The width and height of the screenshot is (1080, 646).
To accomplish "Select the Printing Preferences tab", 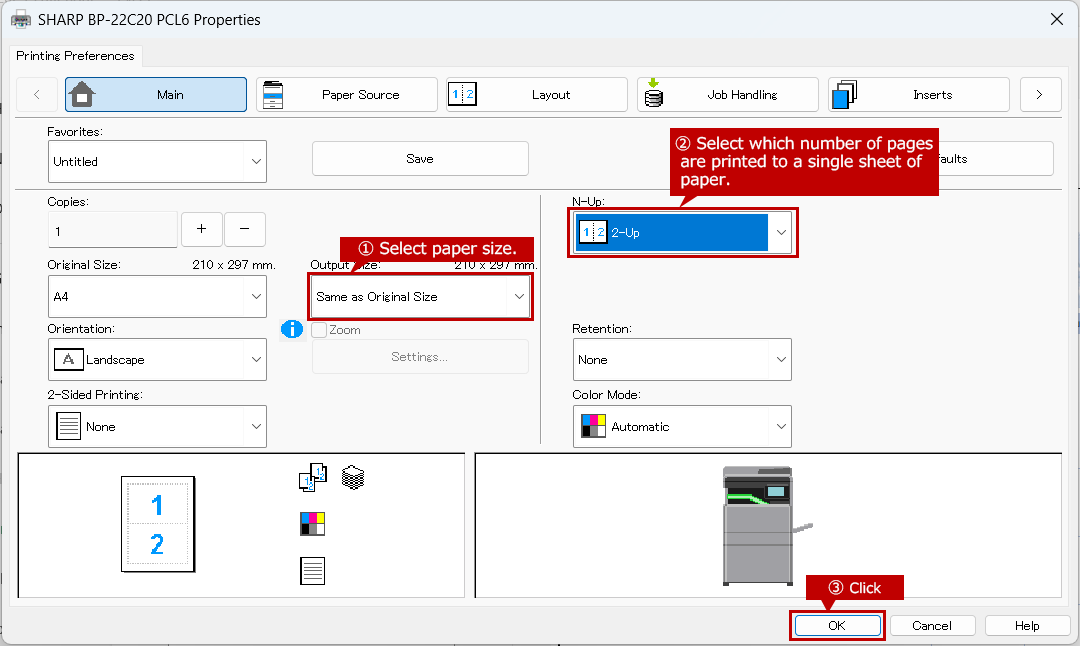I will coord(75,56).
